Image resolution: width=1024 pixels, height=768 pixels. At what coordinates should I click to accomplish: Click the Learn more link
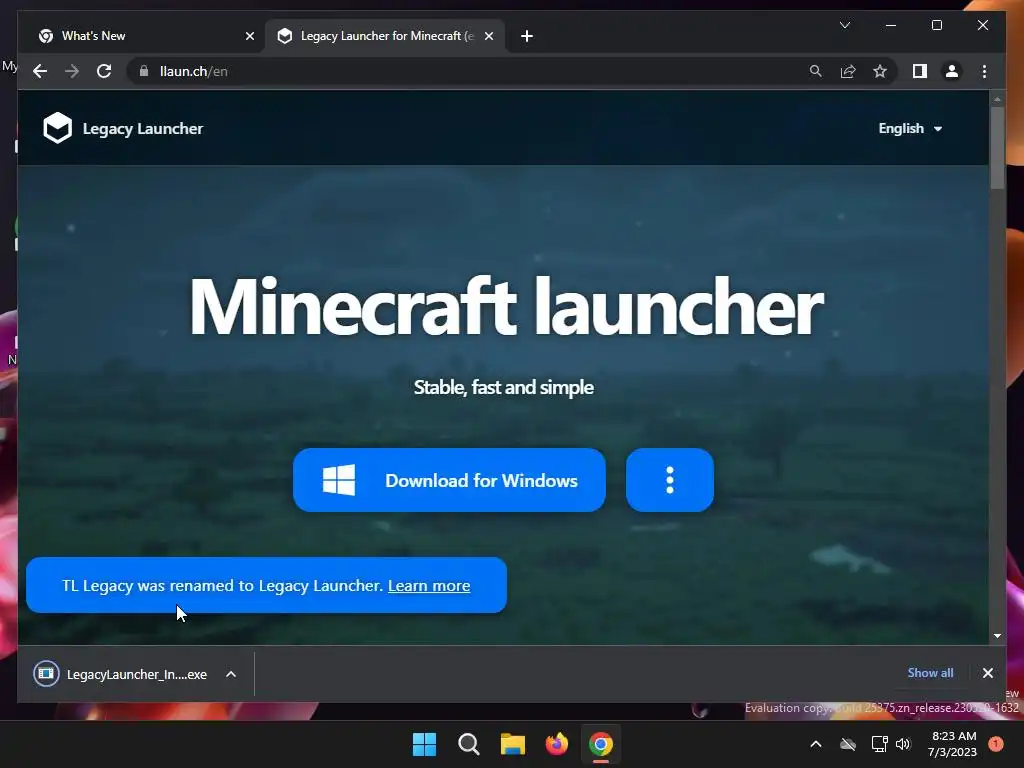click(x=429, y=586)
